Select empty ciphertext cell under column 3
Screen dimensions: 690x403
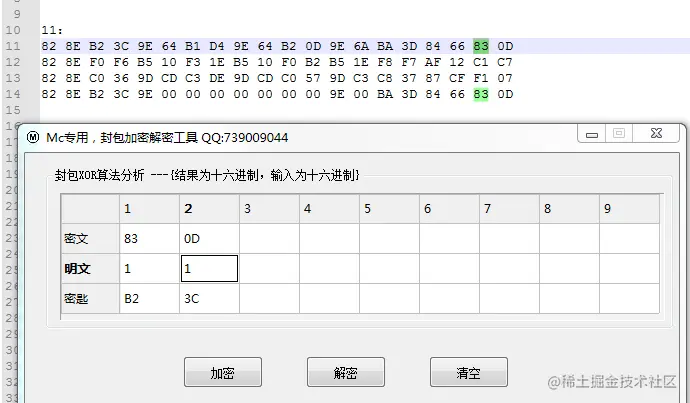[x=269, y=238]
